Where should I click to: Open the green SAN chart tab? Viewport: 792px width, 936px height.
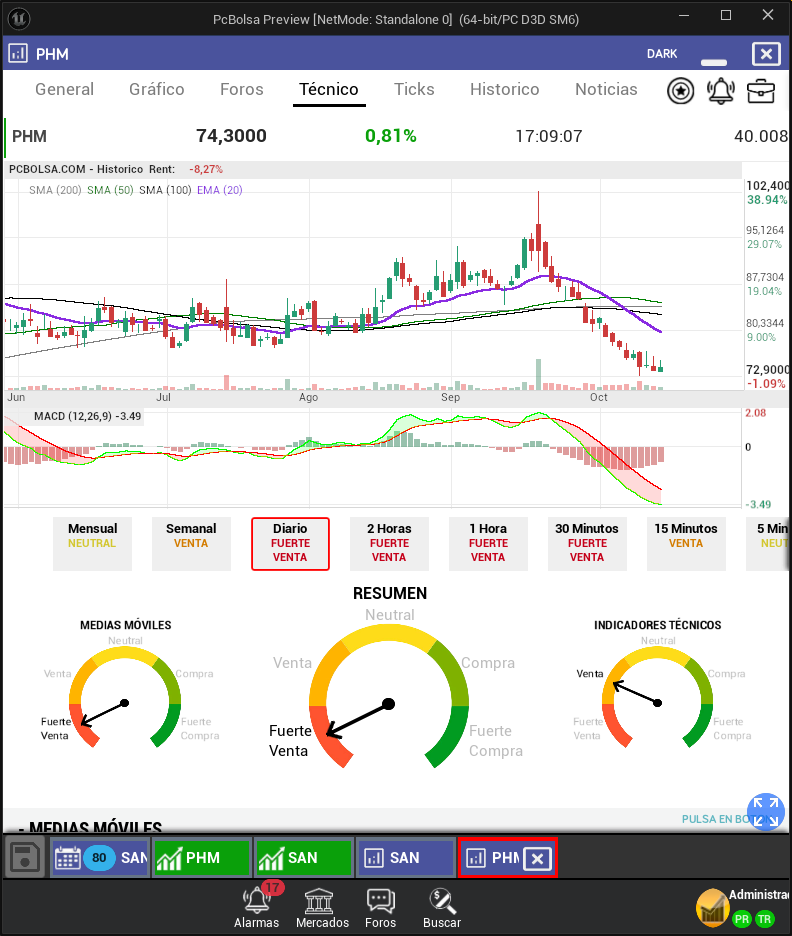click(x=303, y=858)
